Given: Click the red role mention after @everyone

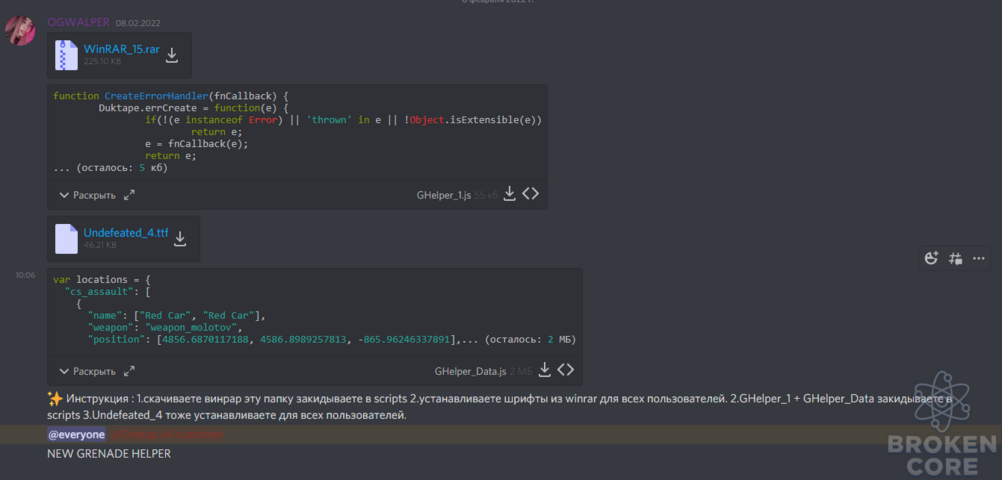Looking at the screenshot, I should coord(167,434).
